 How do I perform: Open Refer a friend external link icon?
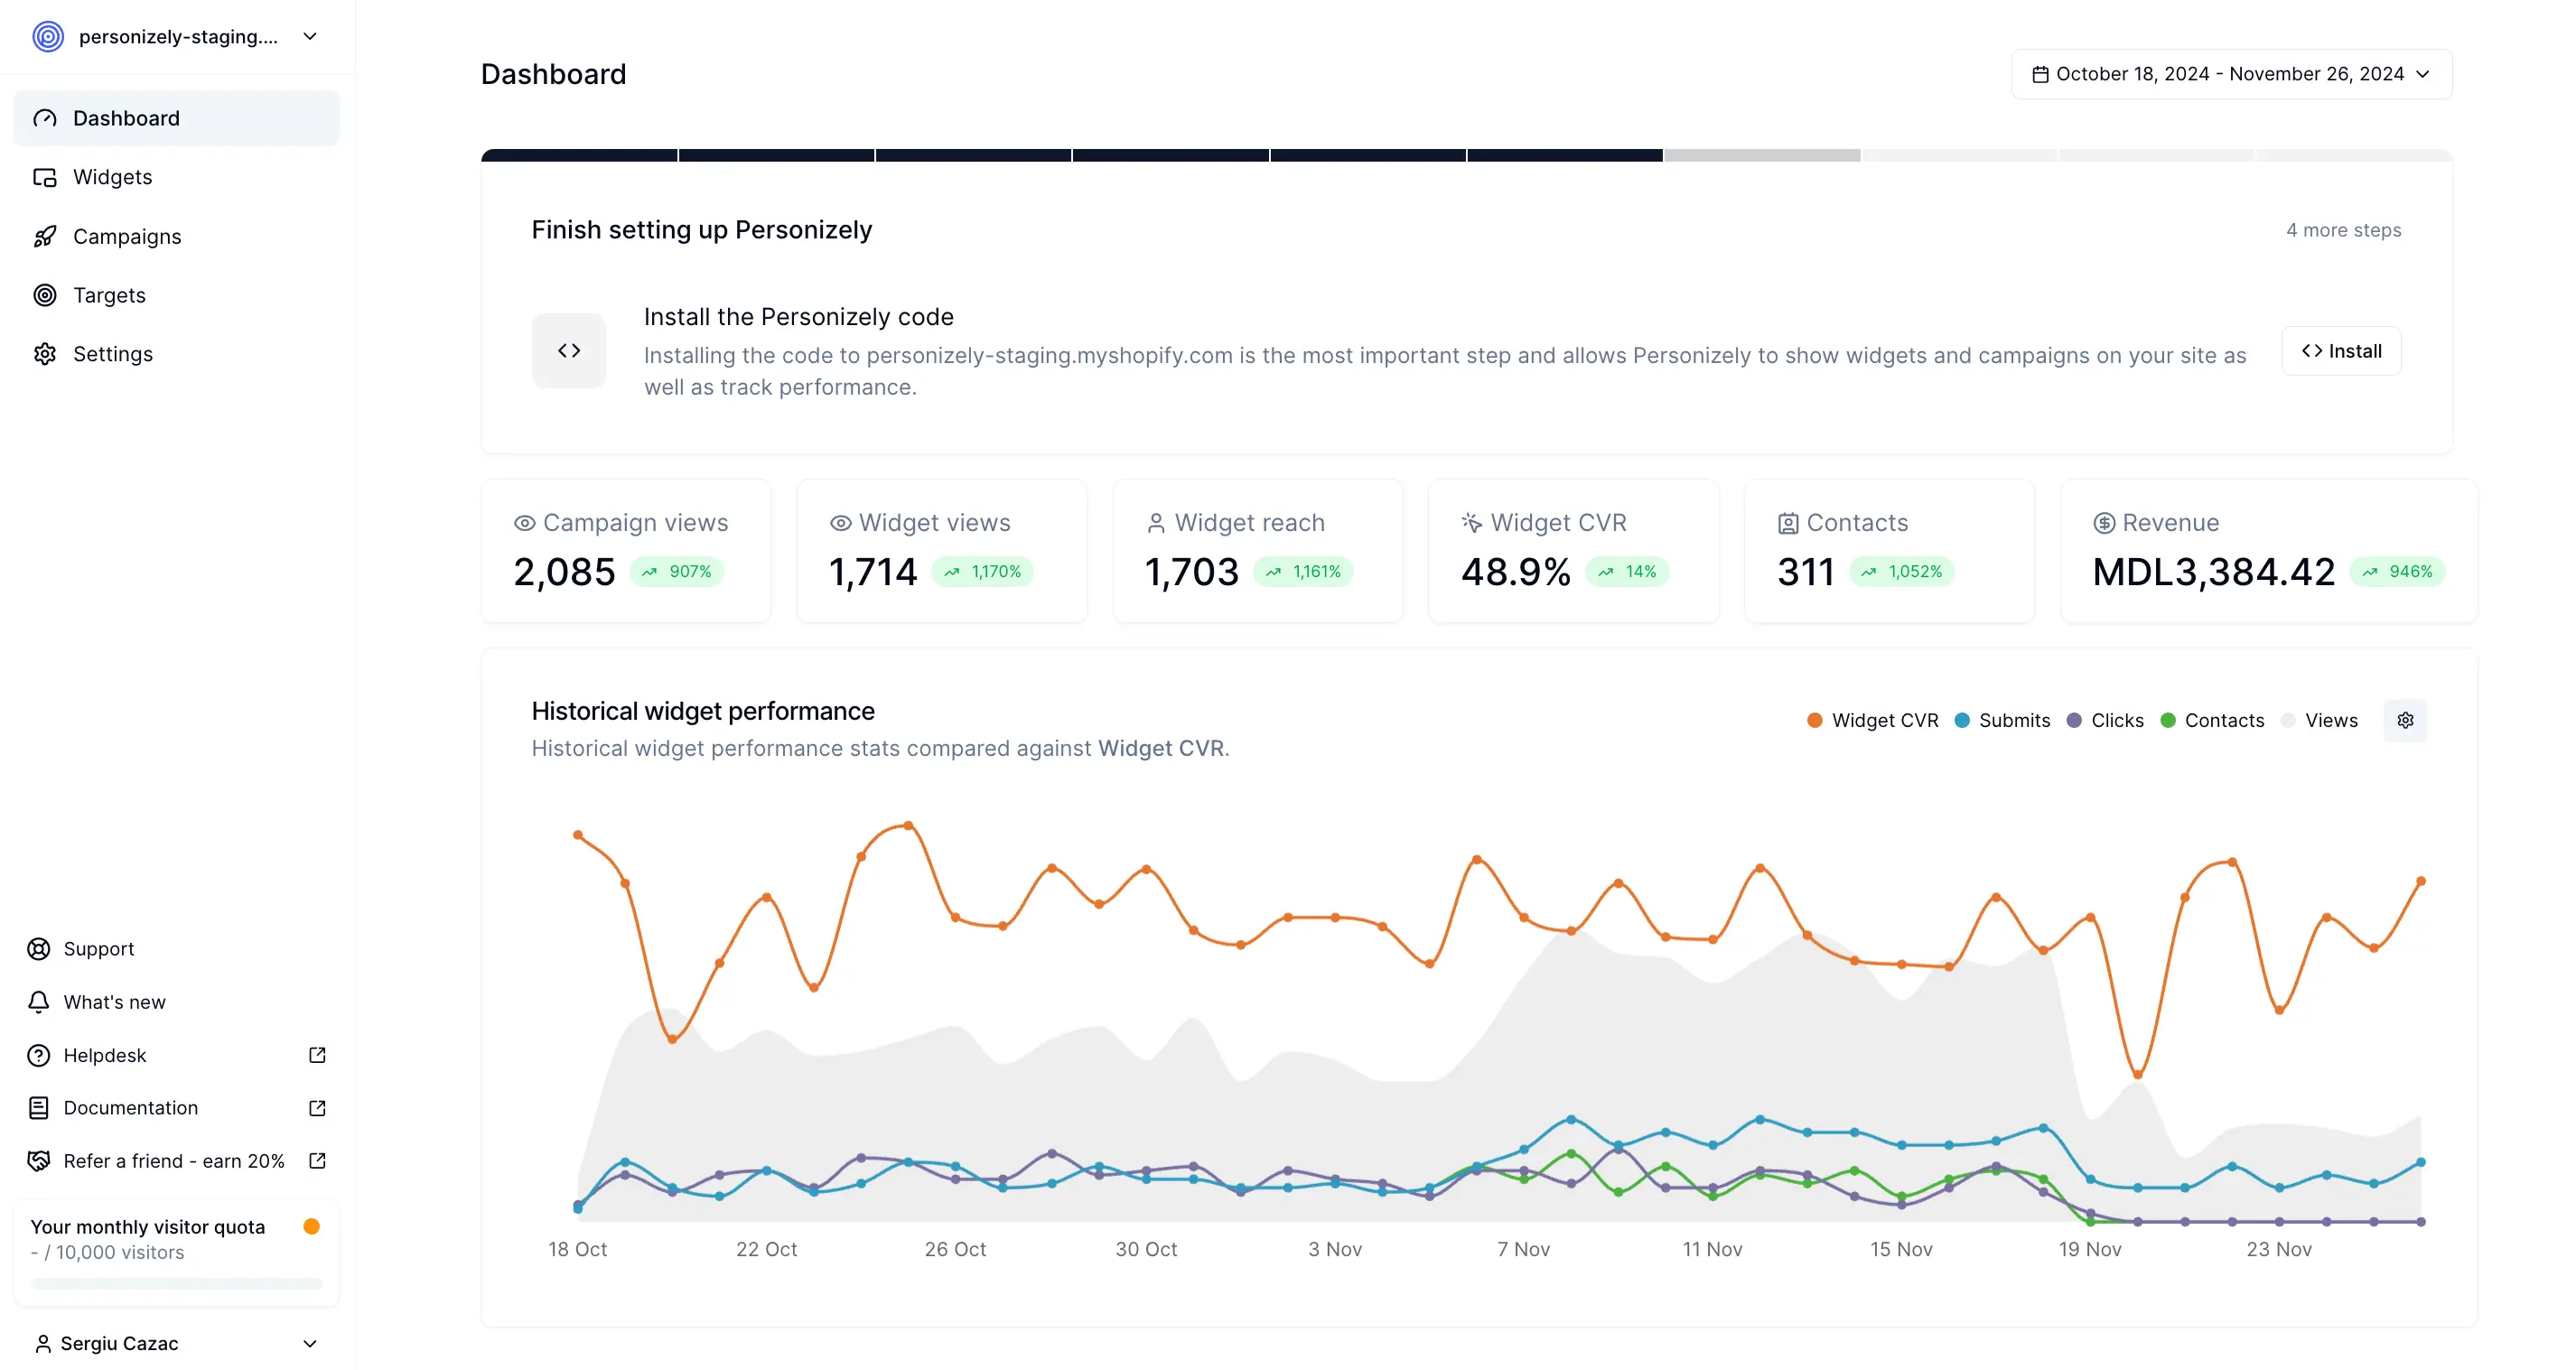click(x=317, y=1161)
